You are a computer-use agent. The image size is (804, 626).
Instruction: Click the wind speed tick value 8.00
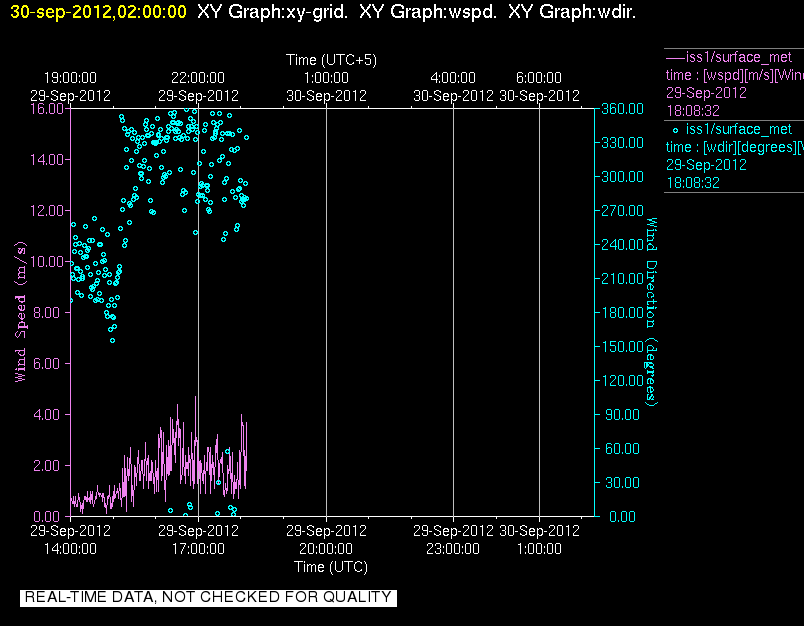[x=47, y=313]
